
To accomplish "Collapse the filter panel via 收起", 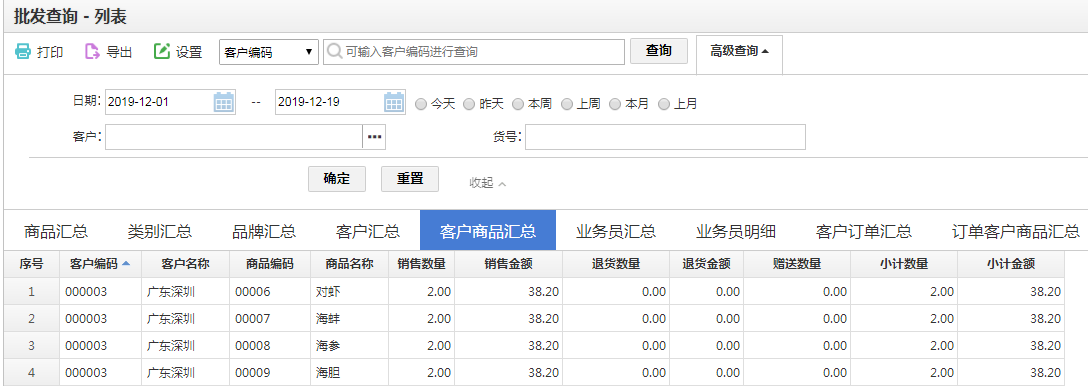I will click(x=488, y=183).
